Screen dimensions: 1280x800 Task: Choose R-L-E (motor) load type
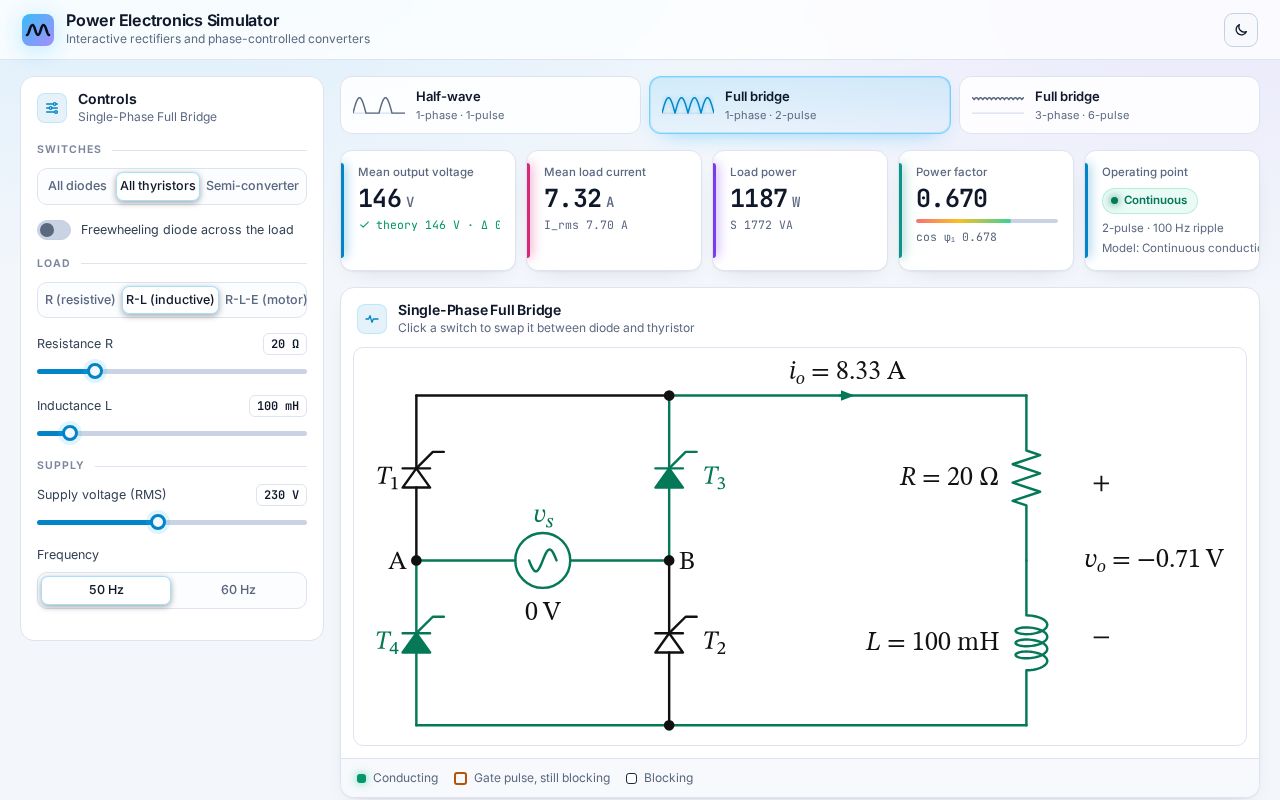pos(263,300)
